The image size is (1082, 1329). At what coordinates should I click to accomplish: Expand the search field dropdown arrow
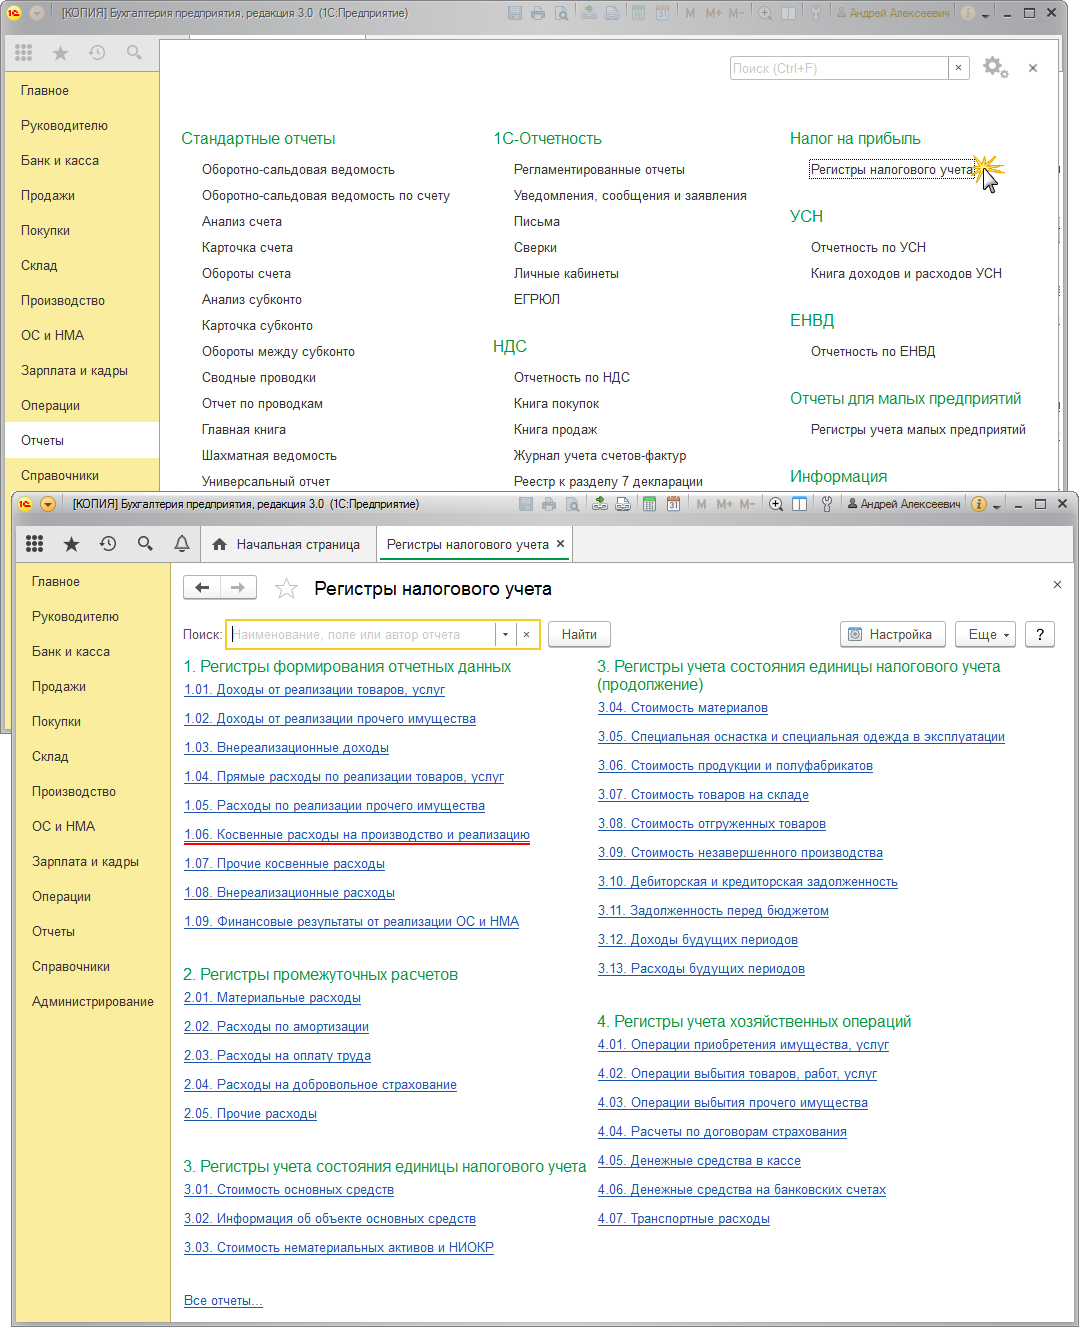505,635
